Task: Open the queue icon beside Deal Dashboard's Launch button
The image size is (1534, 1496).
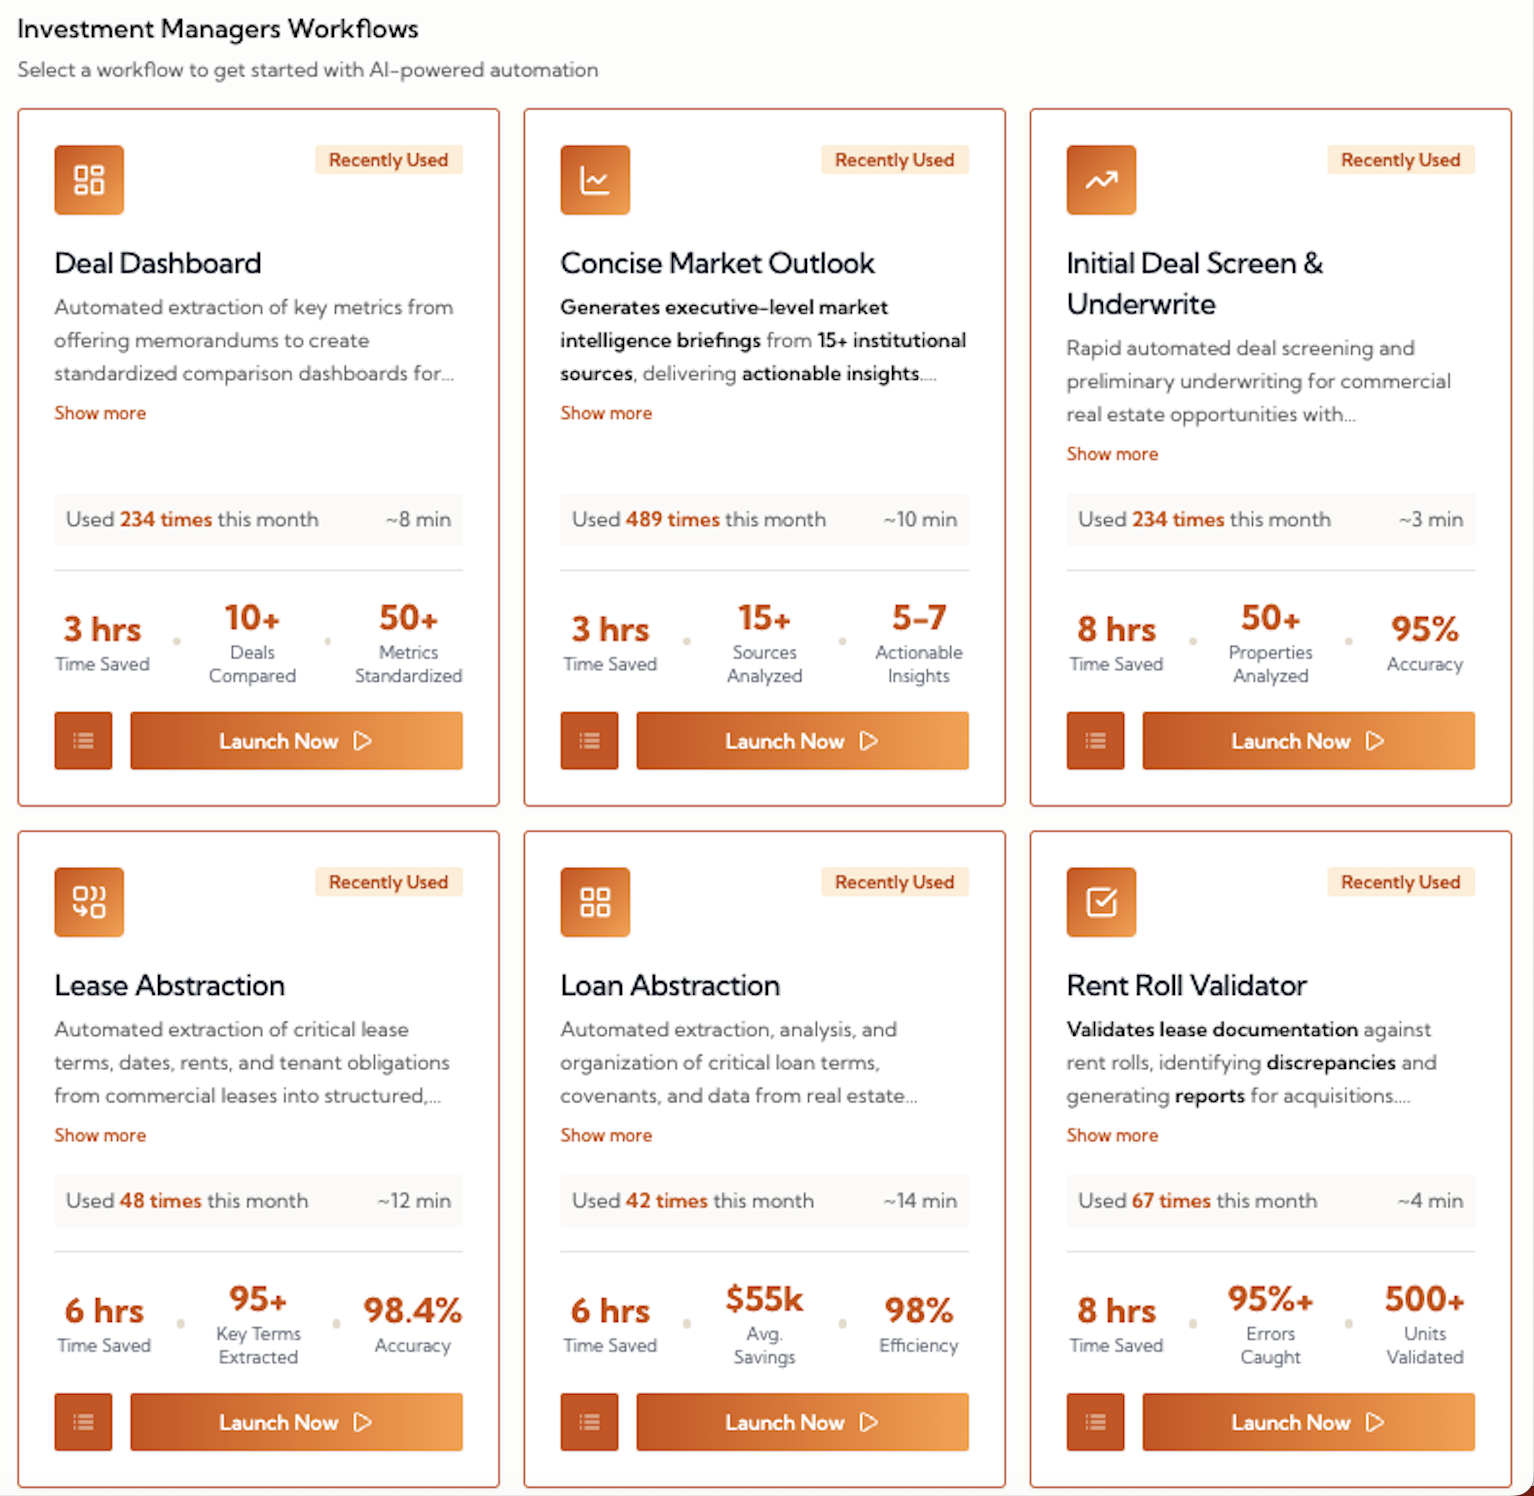Action: pos(83,740)
